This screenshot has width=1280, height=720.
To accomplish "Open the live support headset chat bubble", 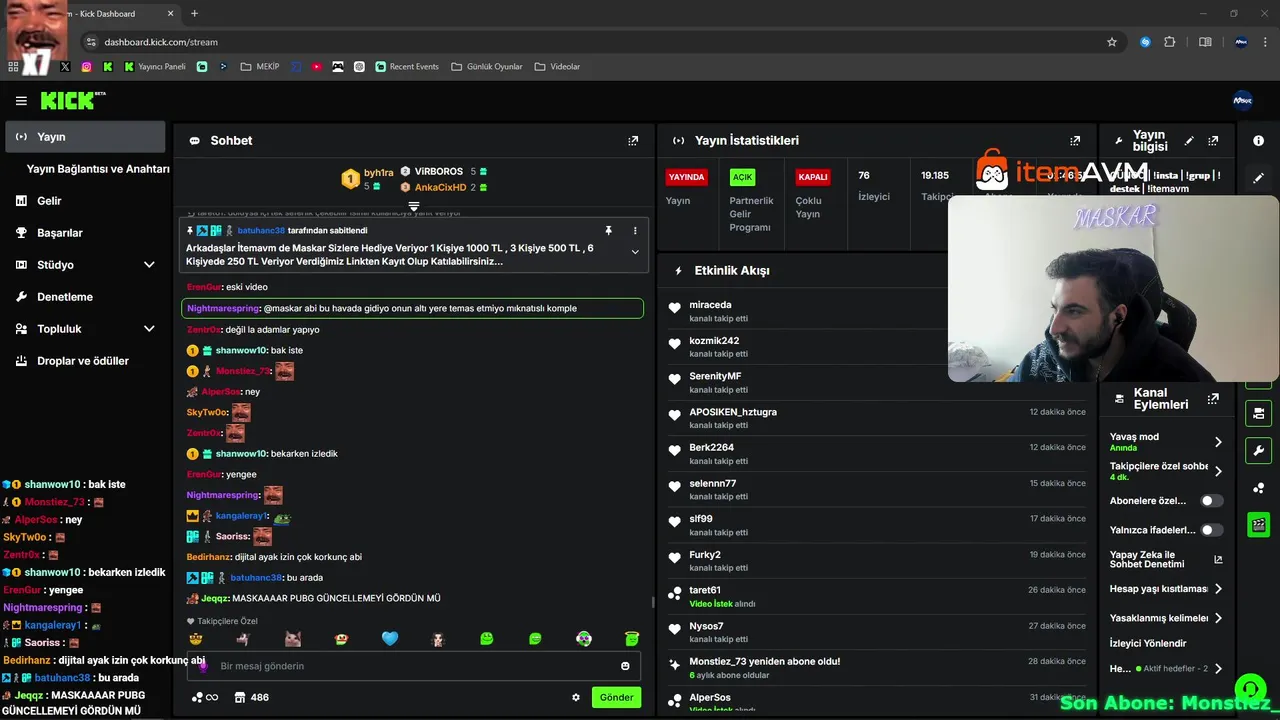I will [1249, 689].
